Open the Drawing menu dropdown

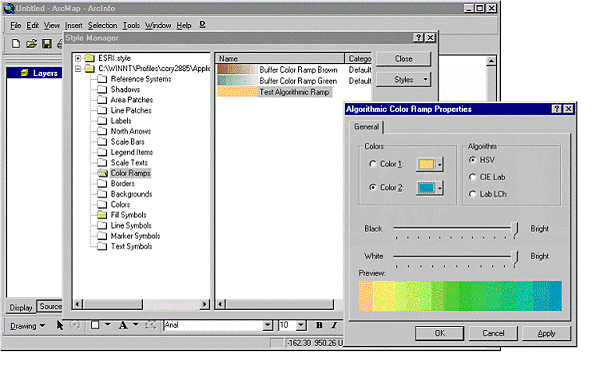[x=28, y=326]
